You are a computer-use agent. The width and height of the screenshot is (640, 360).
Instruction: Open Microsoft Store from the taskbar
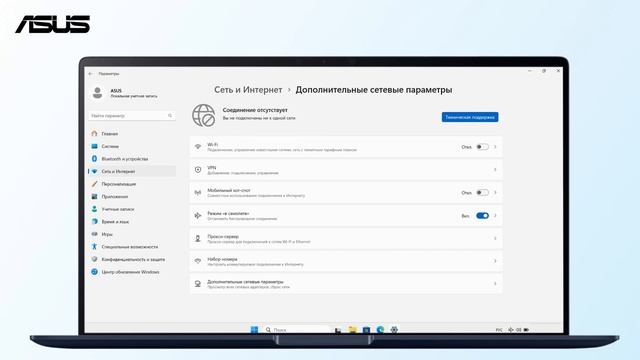click(366, 329)
